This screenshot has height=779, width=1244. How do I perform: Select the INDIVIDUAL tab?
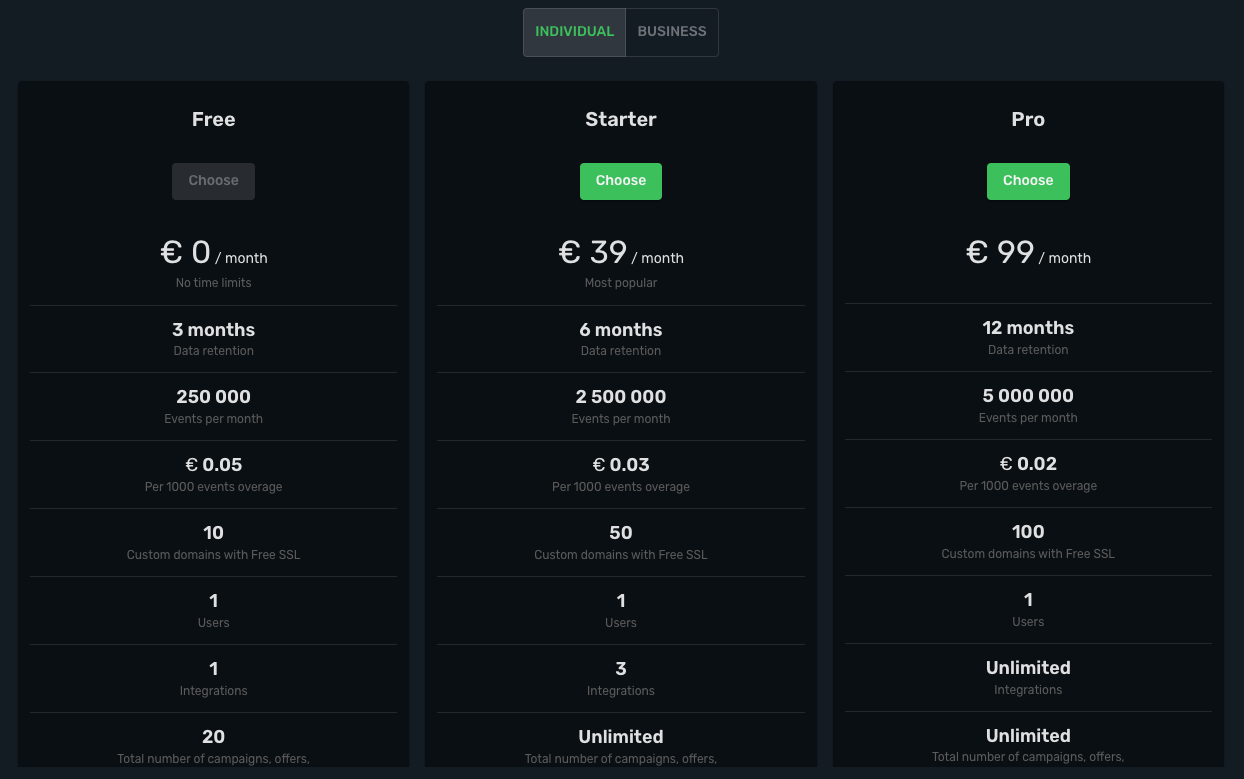[574, 31]
